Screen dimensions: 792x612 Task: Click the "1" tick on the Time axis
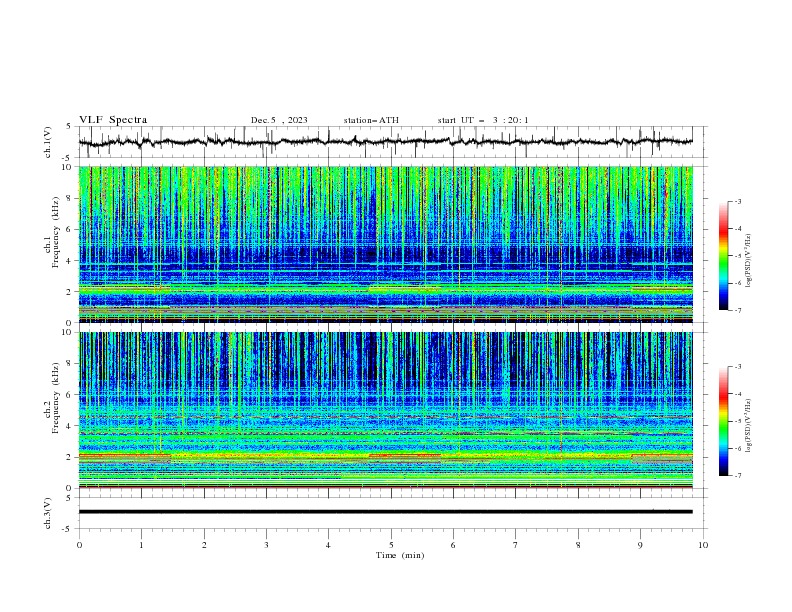(x=141, y=545)
